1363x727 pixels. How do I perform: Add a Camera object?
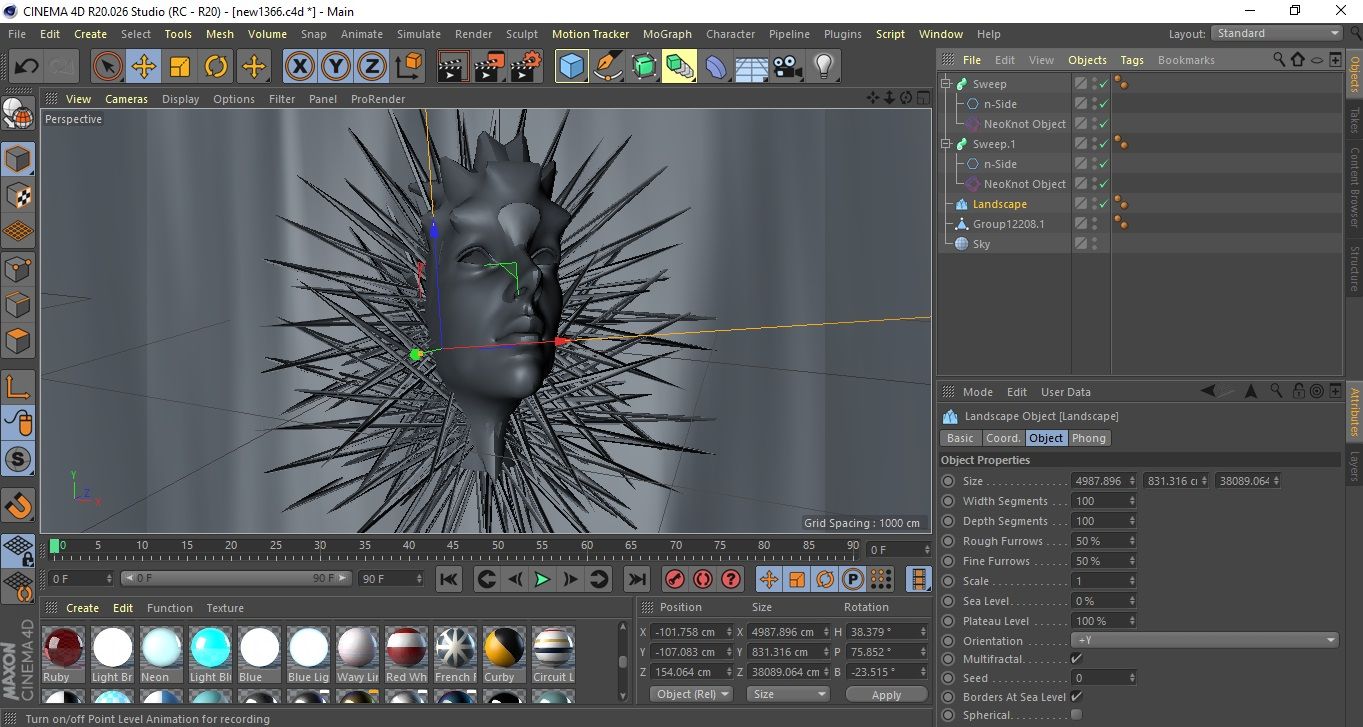pos(787,67)
